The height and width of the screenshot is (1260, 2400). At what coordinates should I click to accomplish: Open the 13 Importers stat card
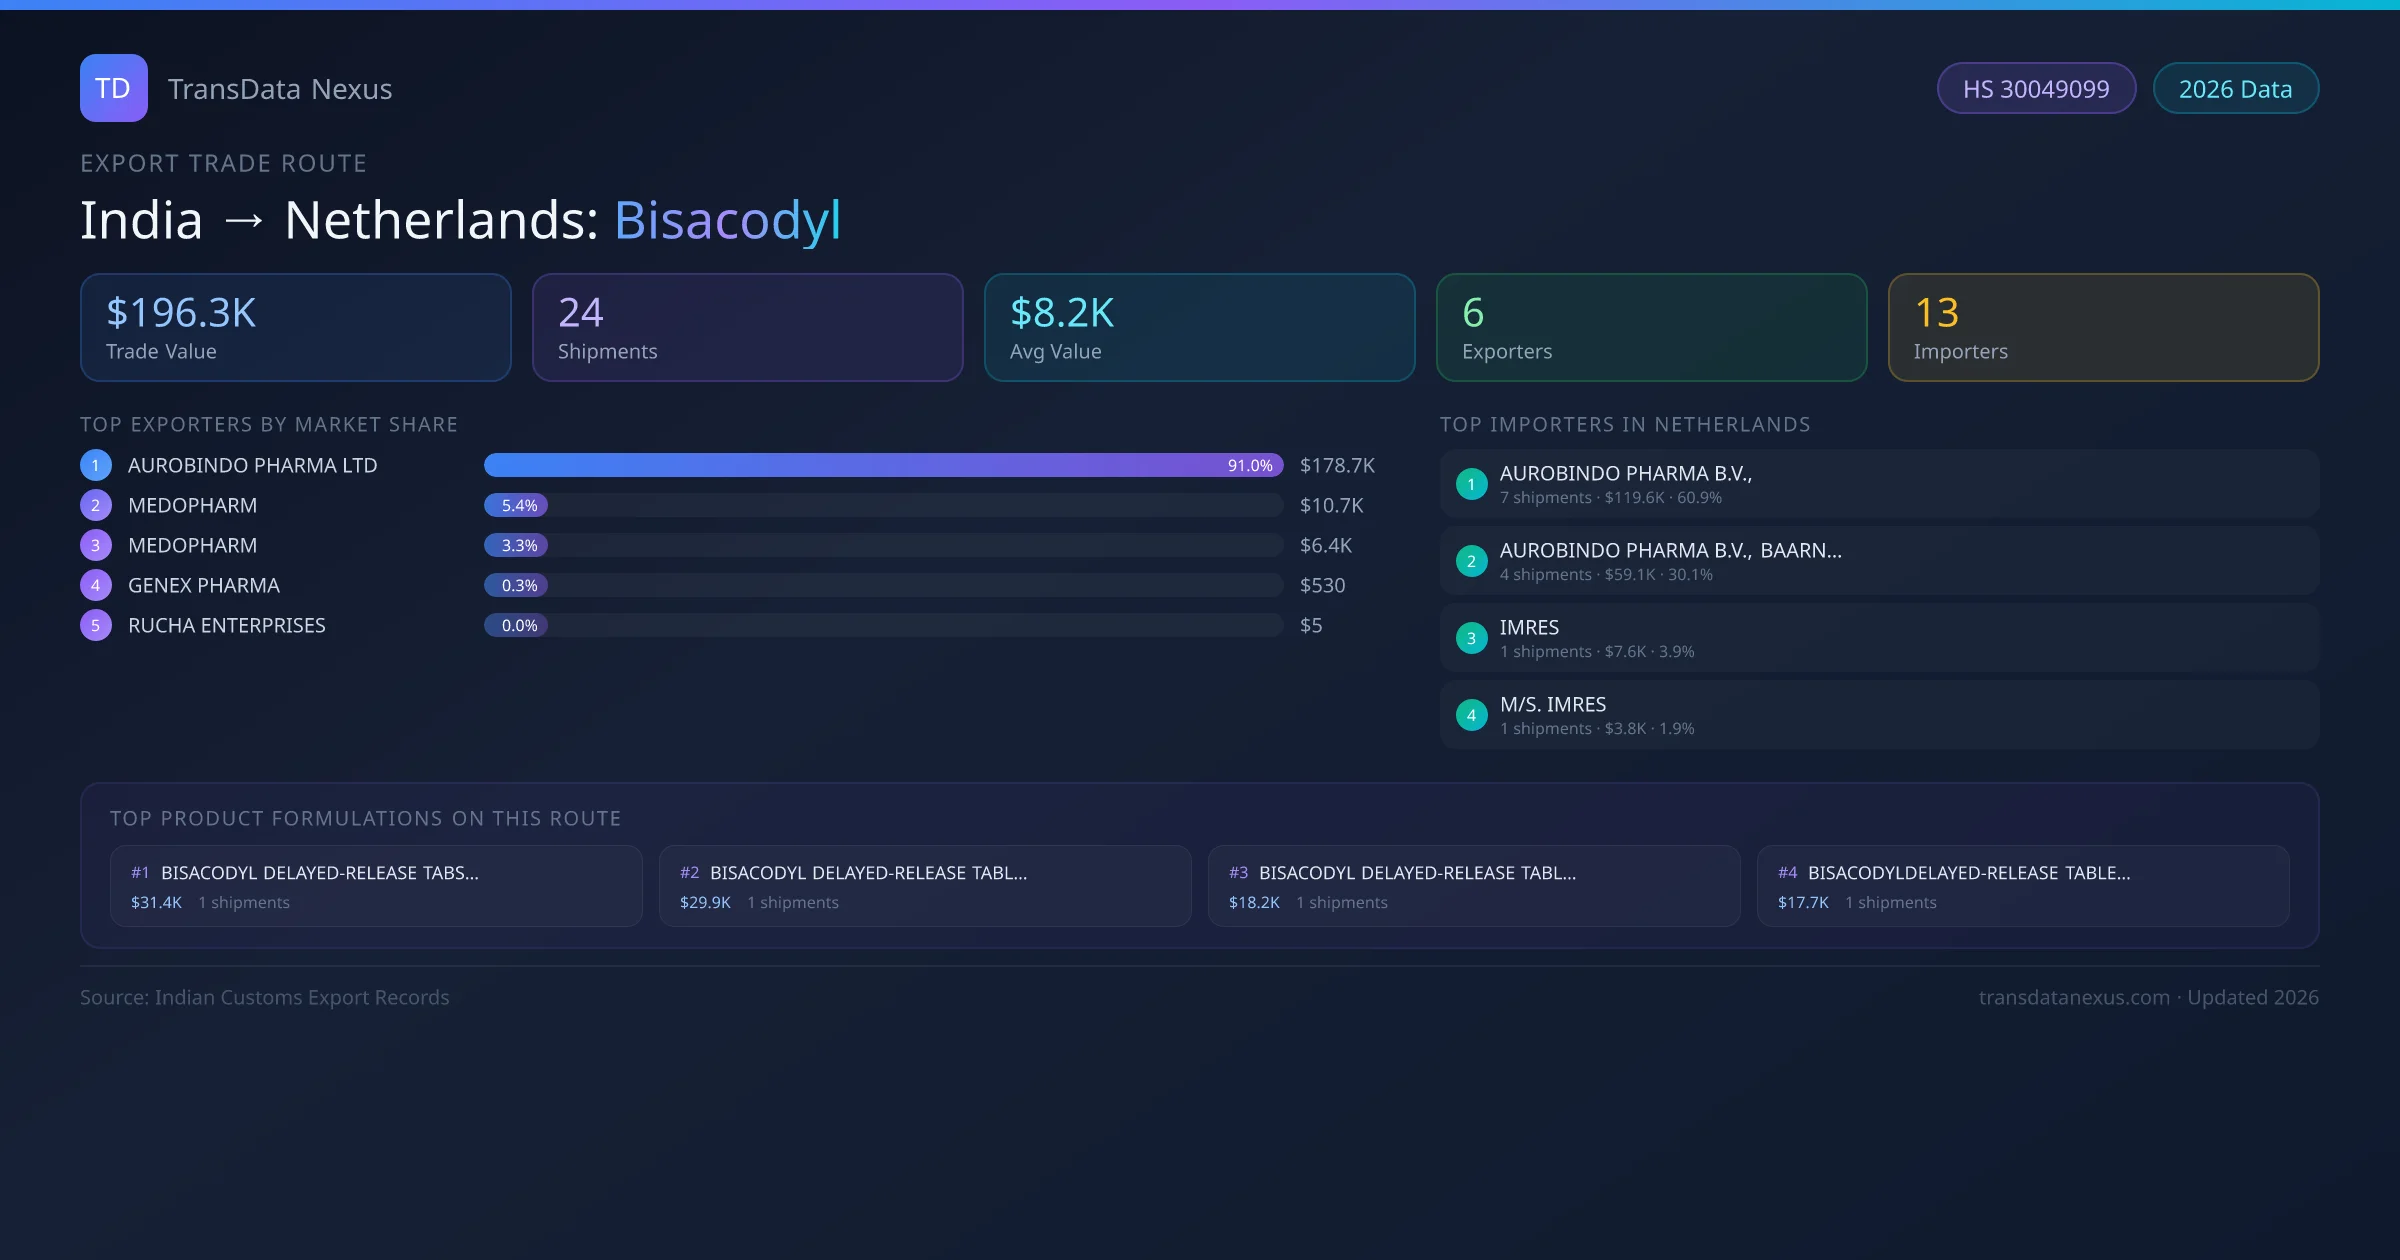[2102, 328]
